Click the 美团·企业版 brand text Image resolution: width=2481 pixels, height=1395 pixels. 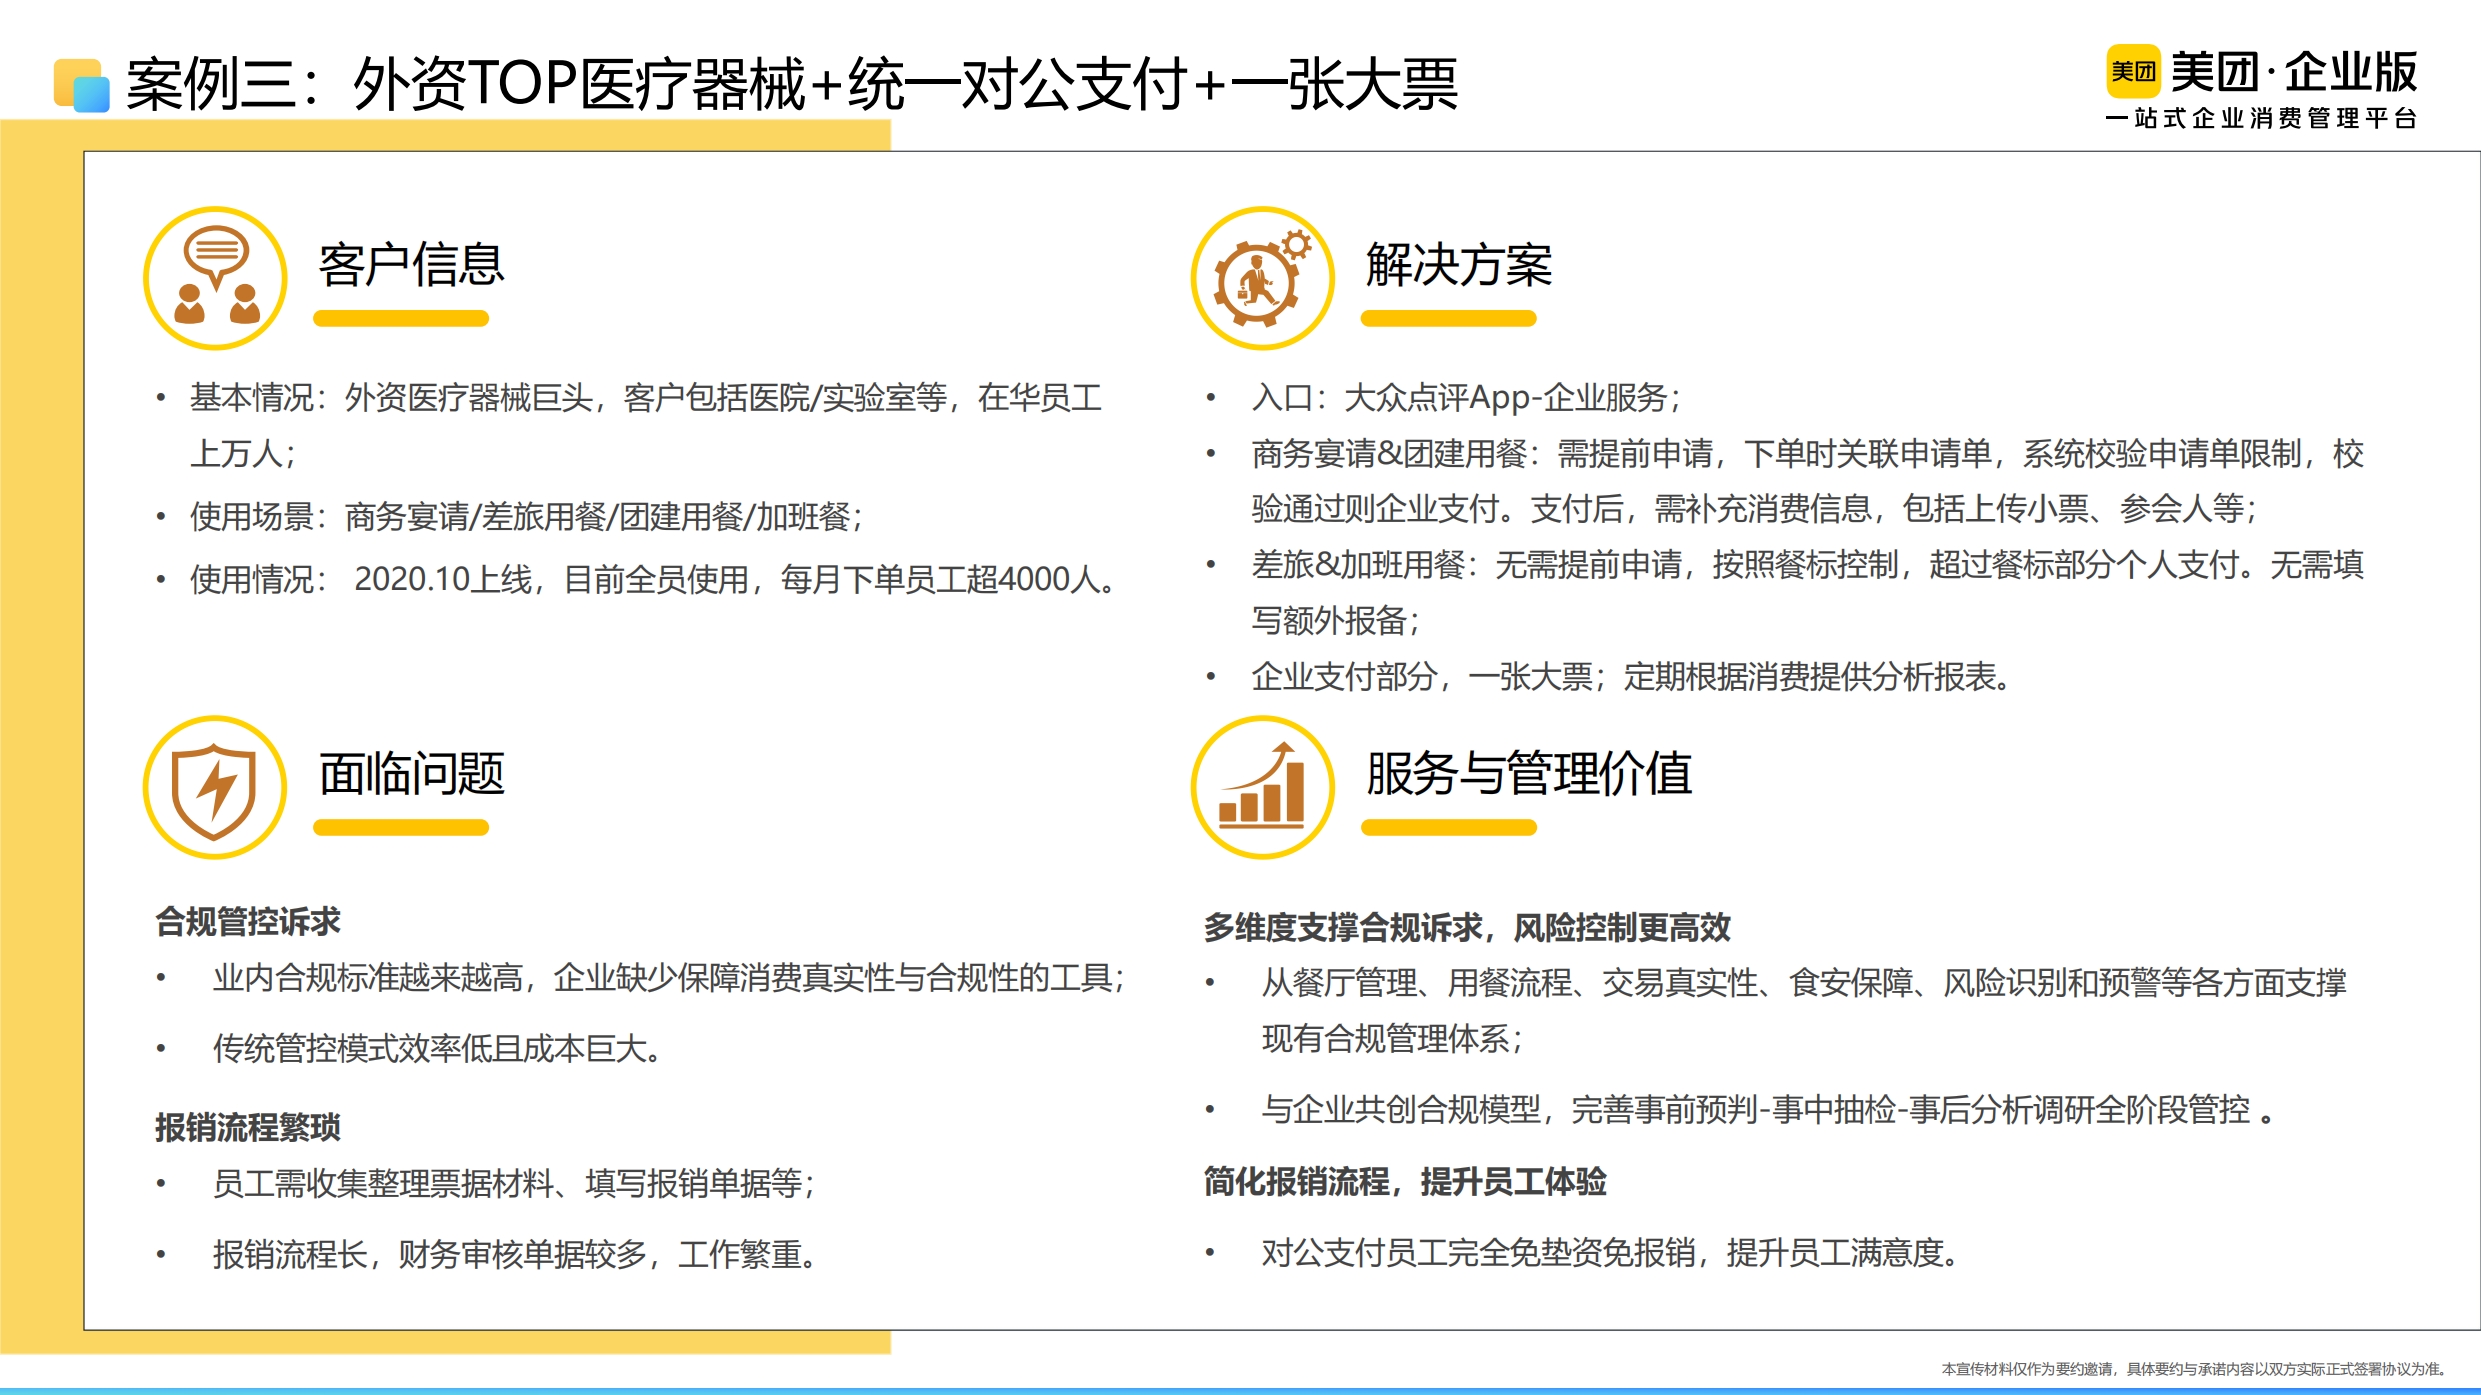(x=2294, y=72)
